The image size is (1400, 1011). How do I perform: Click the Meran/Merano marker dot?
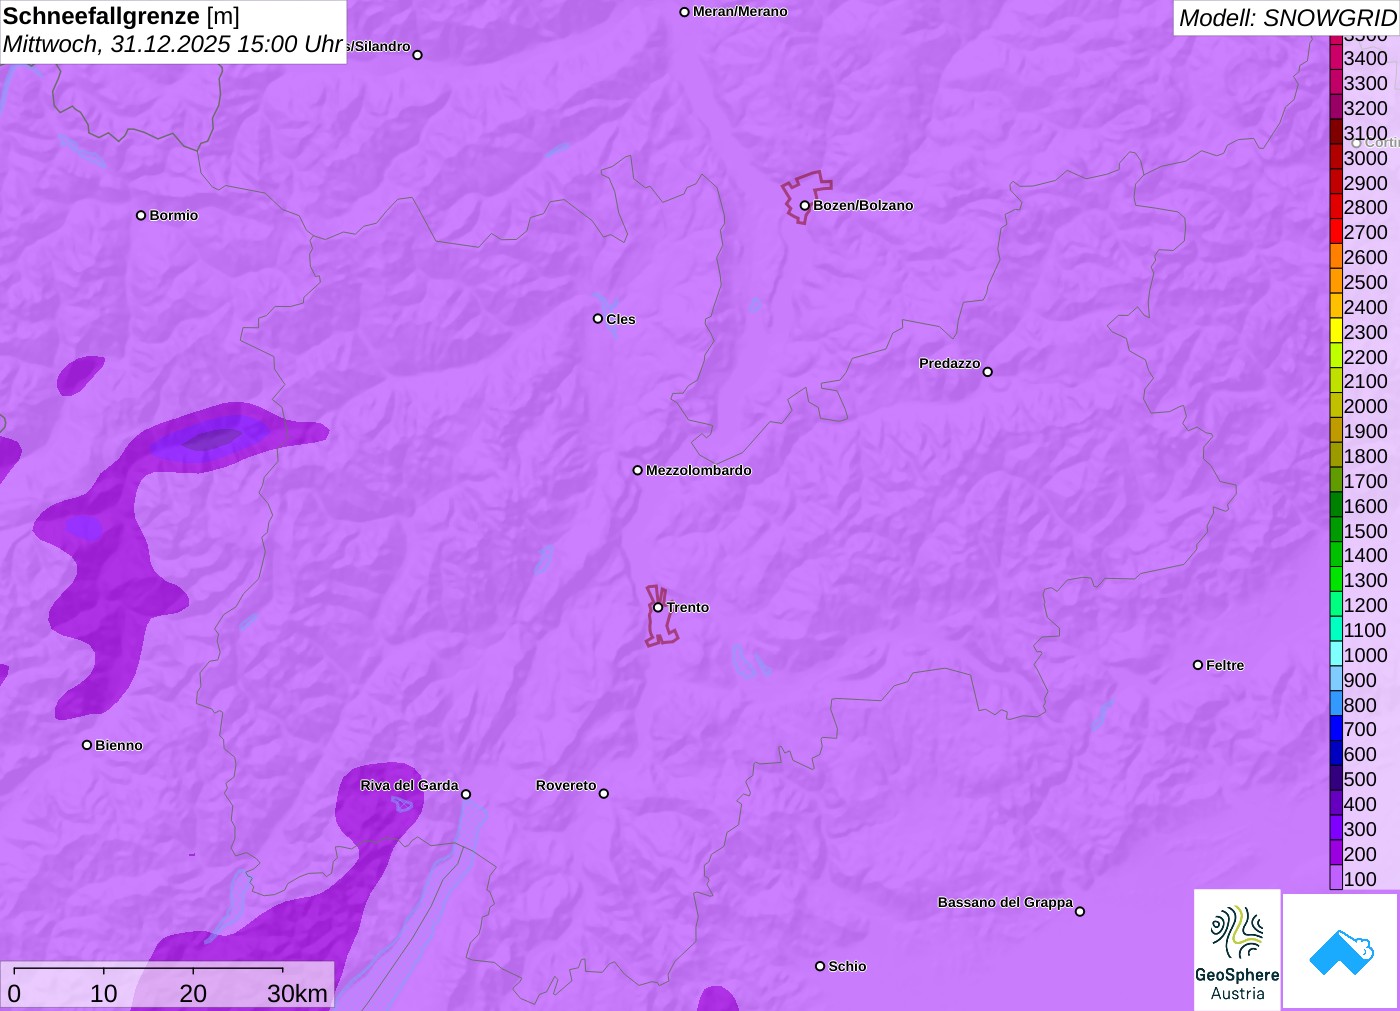(x=685, y=12)
